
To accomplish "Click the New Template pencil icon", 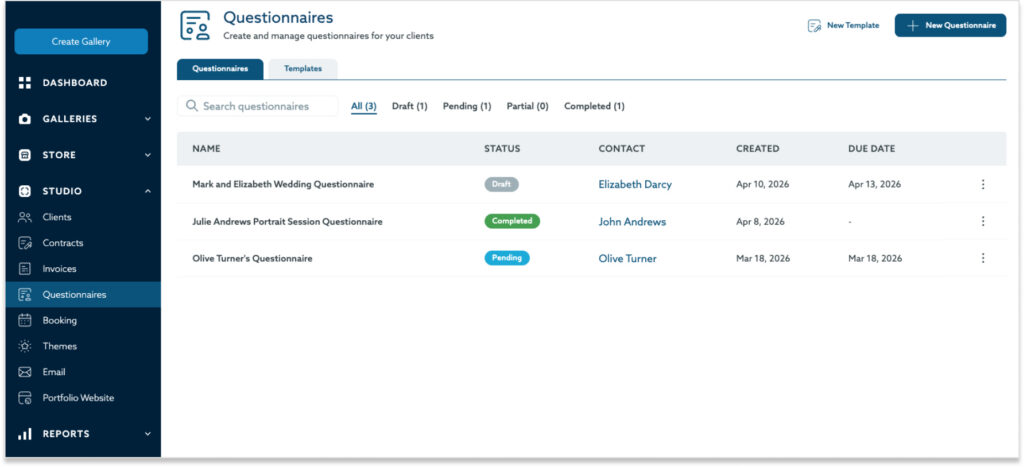I will click(814, 25).
